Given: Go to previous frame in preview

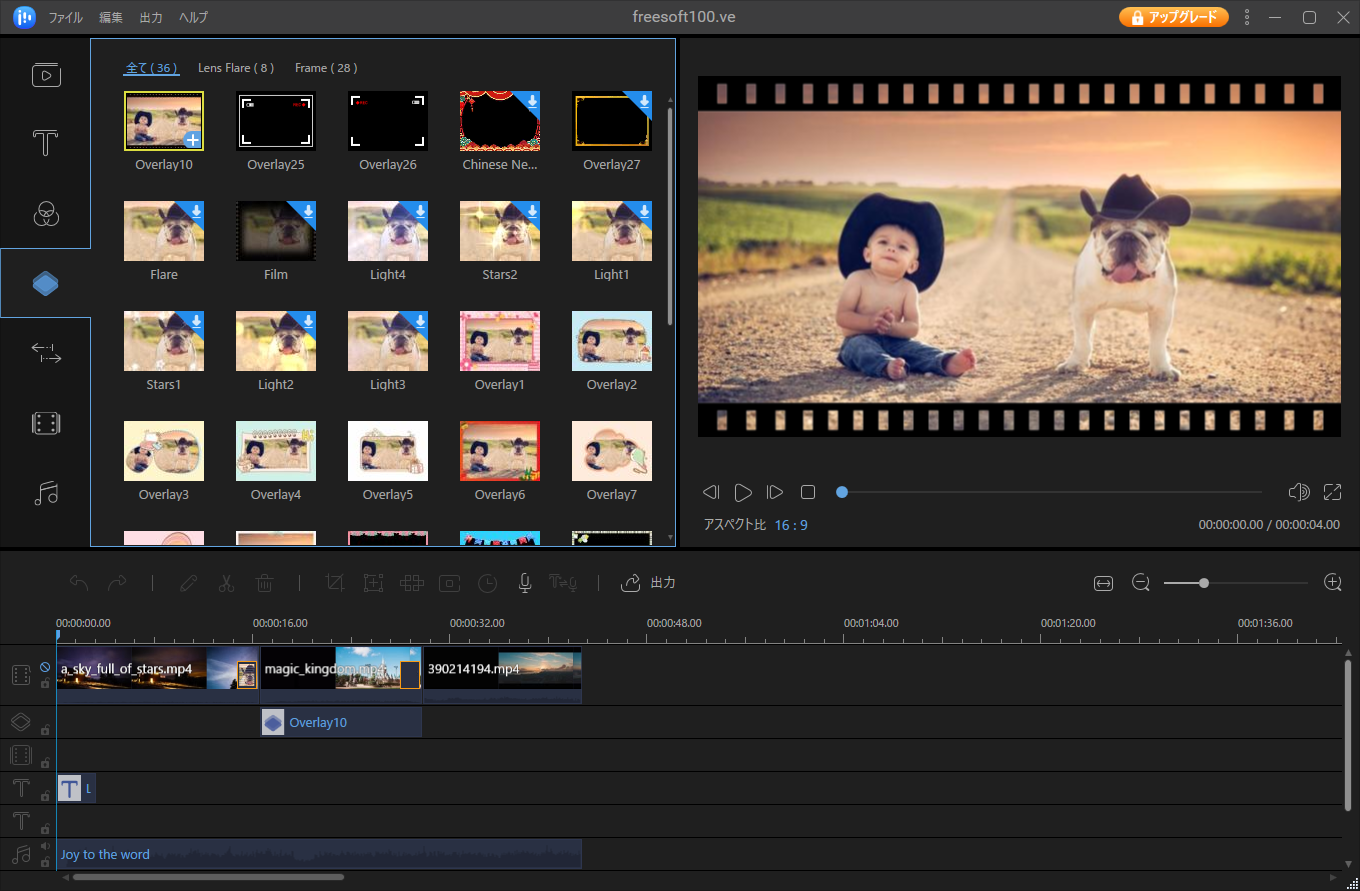Looking at the screenshot, I should [x=711, y=492].
